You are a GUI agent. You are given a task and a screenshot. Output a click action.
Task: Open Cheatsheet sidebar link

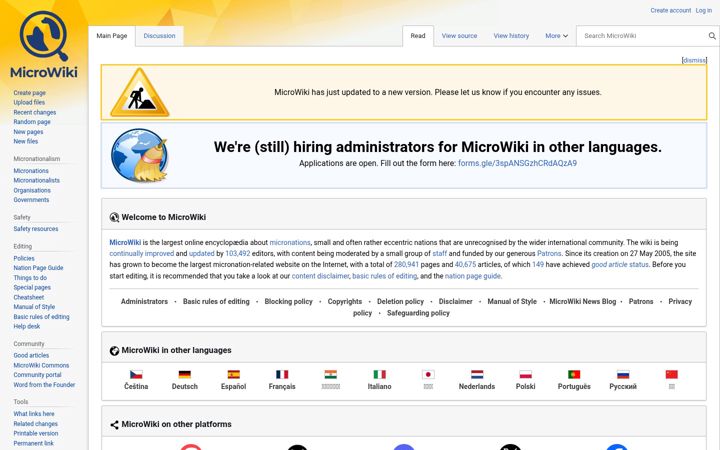click(28, 298)
